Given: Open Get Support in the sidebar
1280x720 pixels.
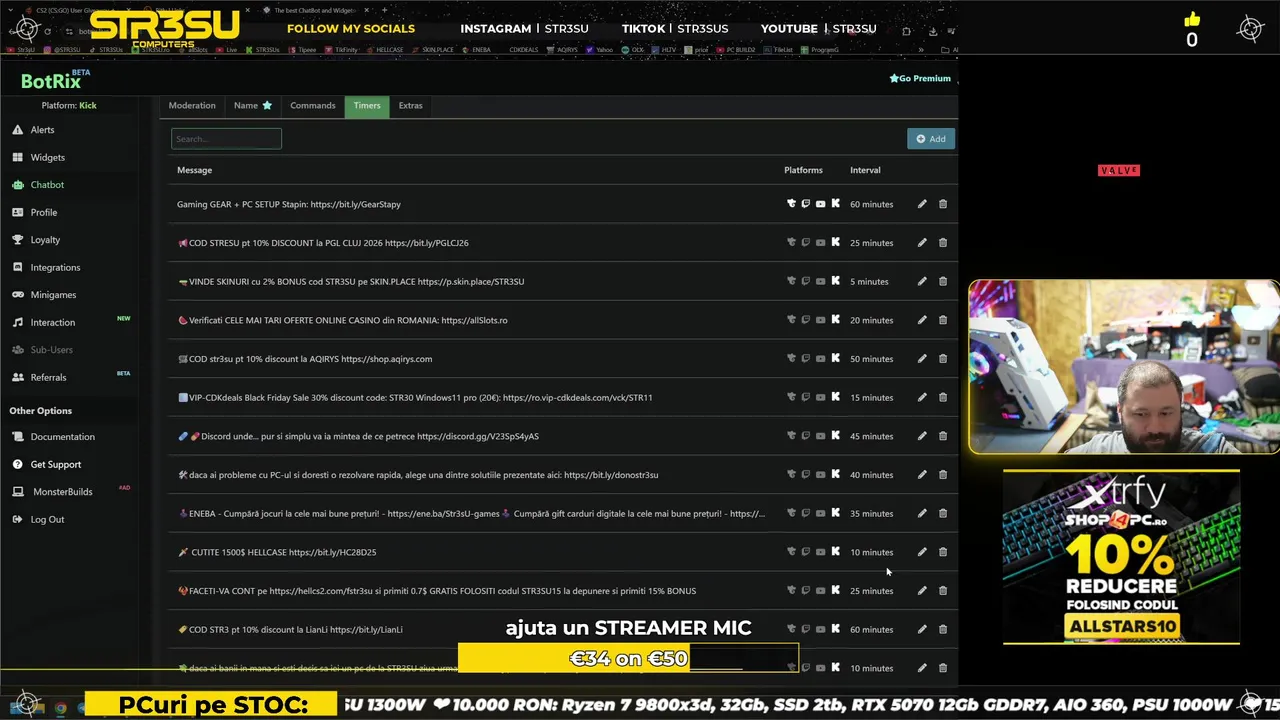Looking at the screenshot, I should click(56, 464).
